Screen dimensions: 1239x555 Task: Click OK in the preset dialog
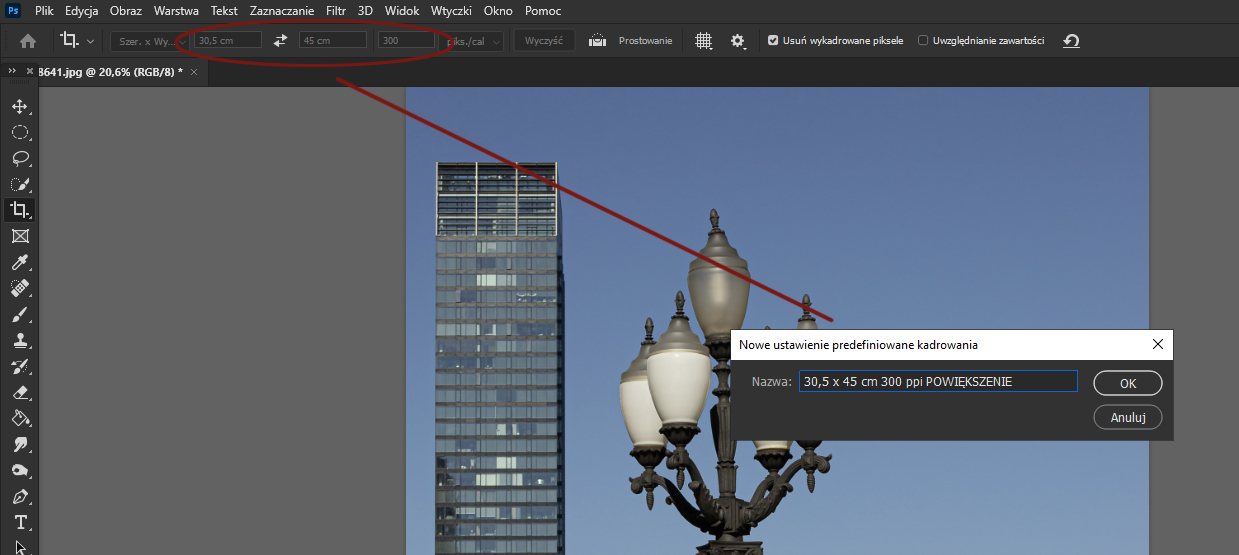click(x=1127, y=383)
